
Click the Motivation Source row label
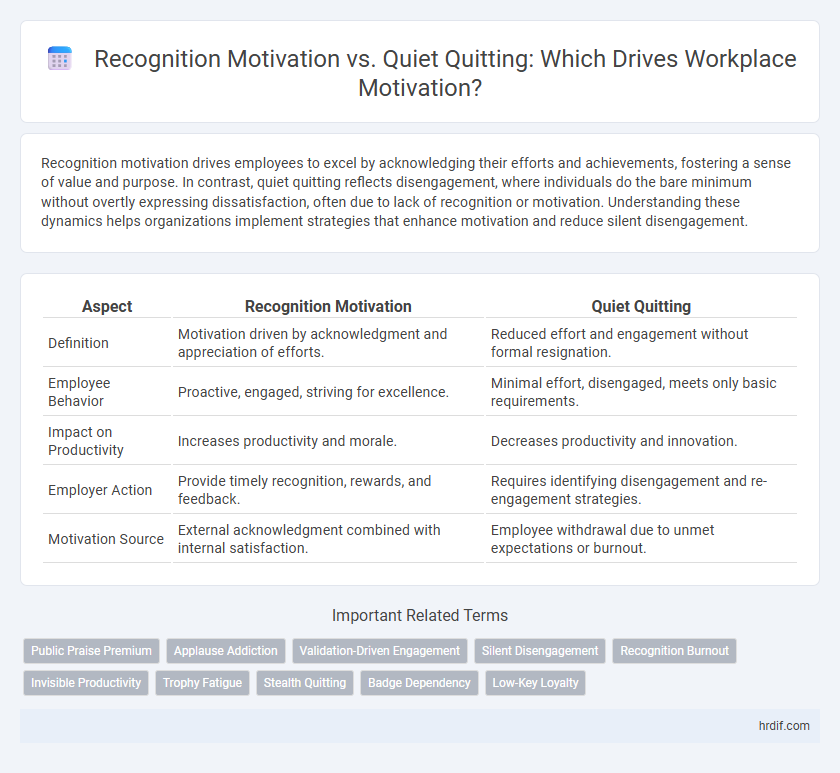coord(106,539)
